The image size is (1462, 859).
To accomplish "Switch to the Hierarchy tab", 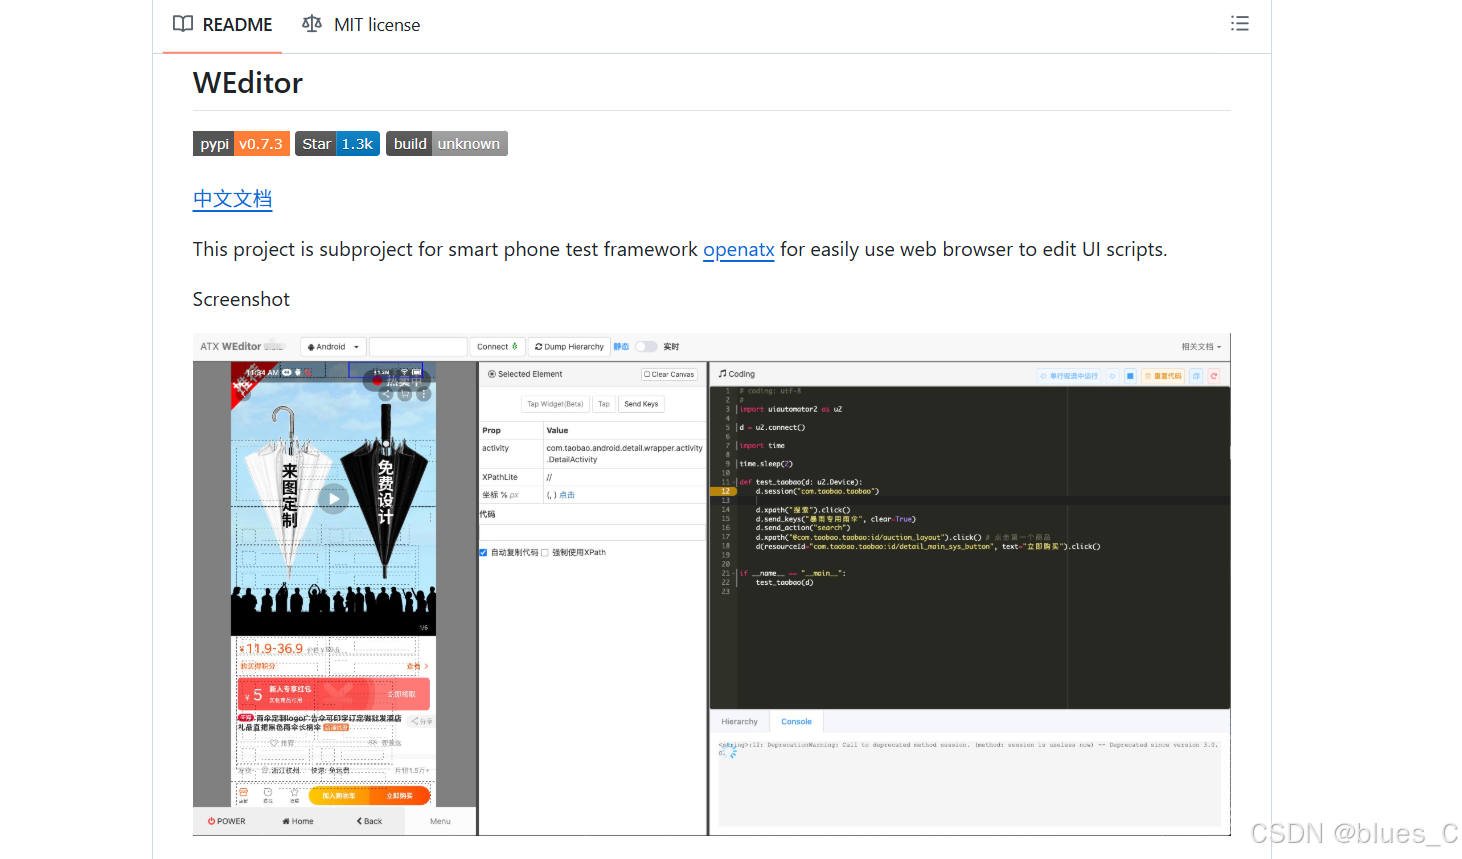I will click(740, 722).
